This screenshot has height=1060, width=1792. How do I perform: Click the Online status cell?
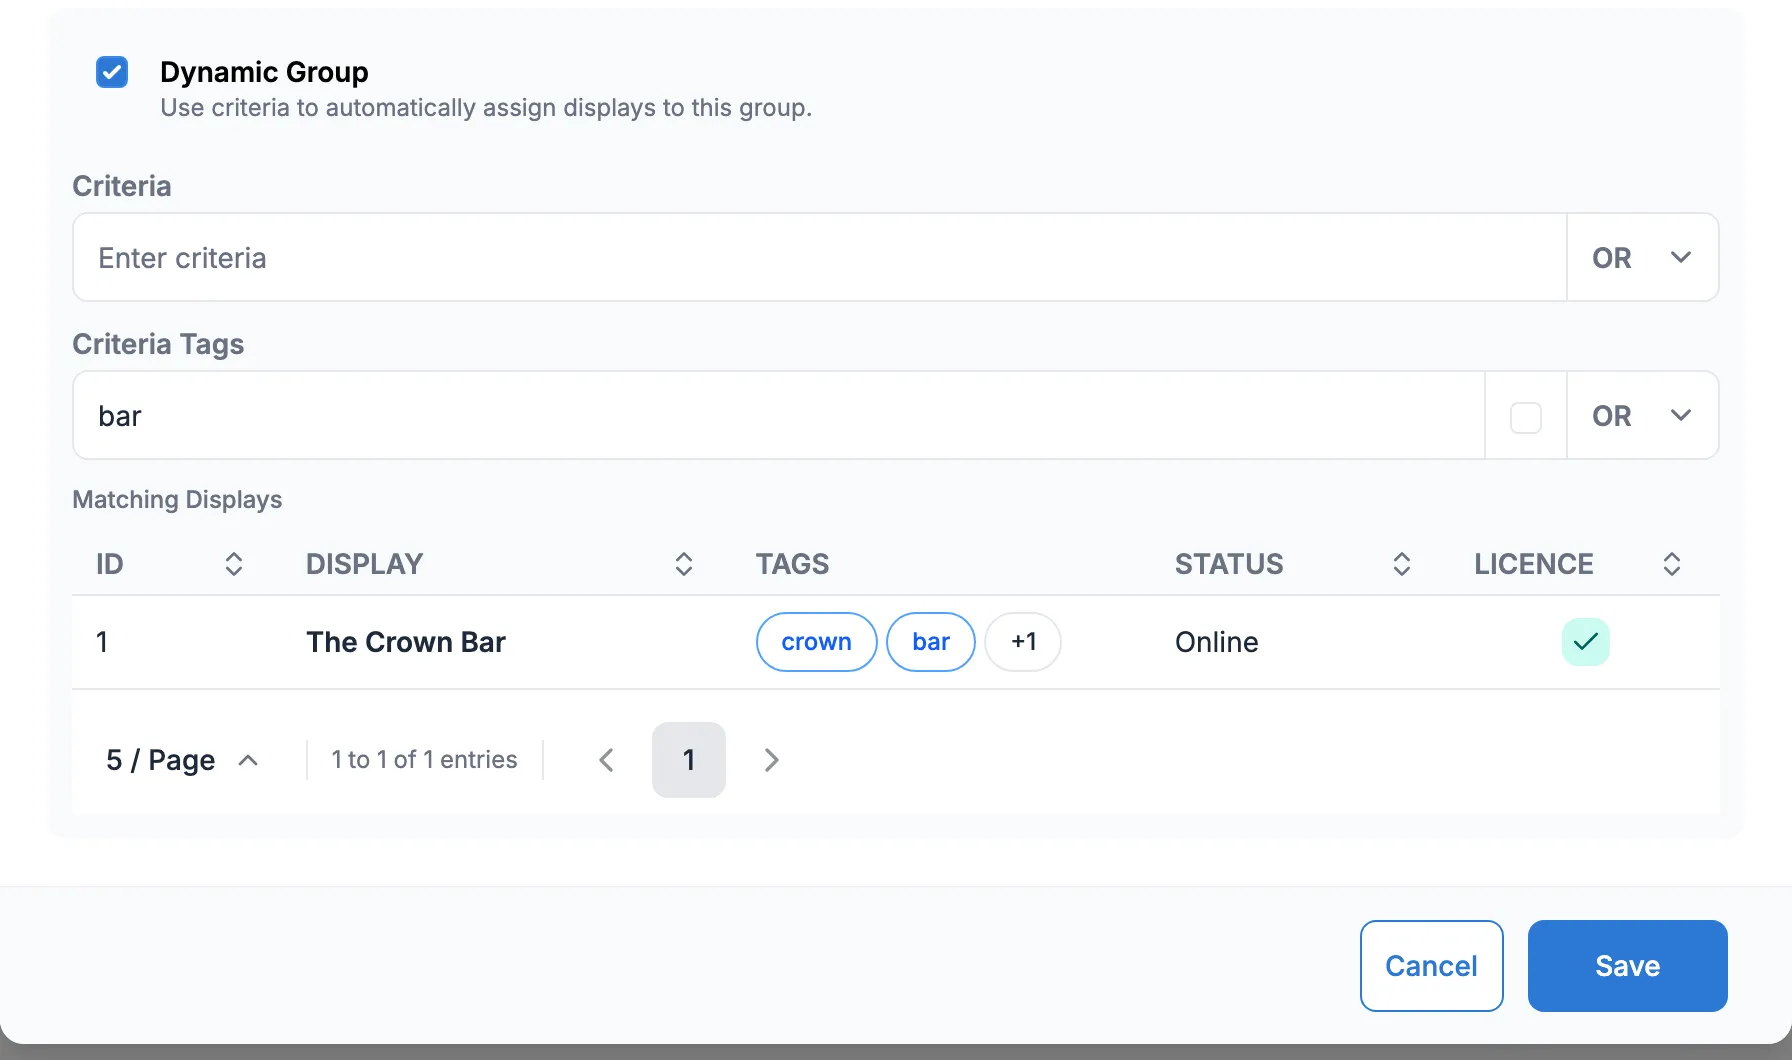pyautogui.click(x=1217, y=642)
